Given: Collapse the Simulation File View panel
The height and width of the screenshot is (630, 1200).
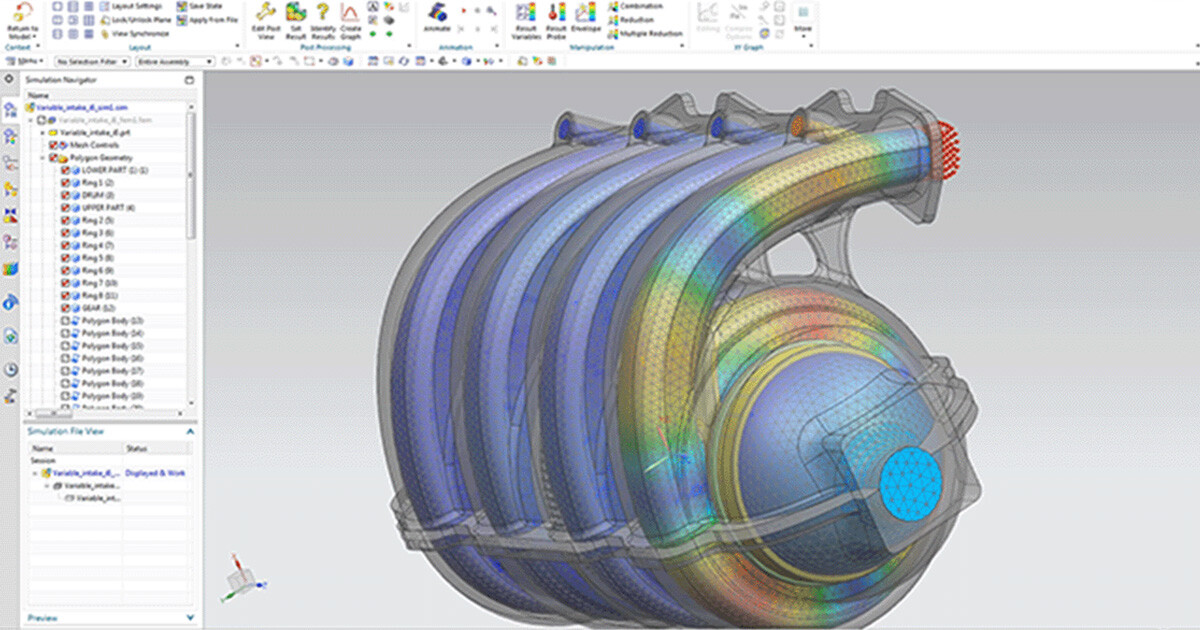Looking at the screenshot, I should 189,431.
